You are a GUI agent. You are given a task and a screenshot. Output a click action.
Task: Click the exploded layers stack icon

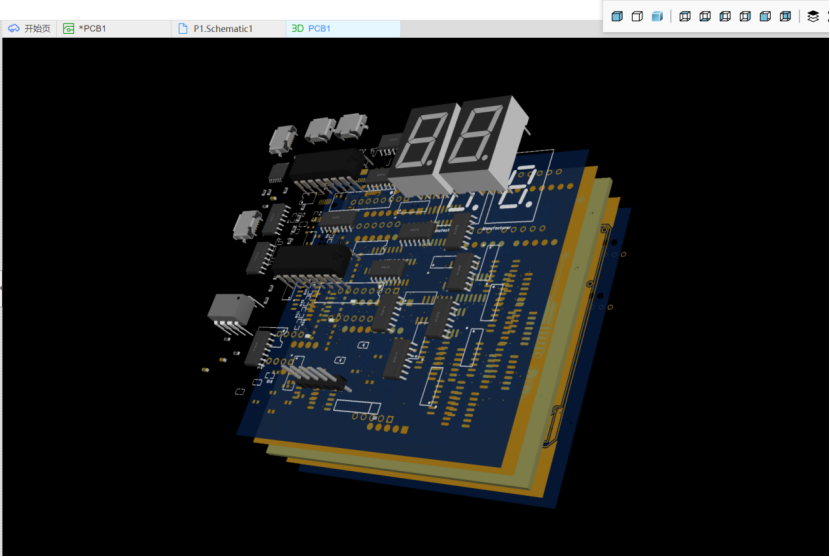tap(813, 16)
